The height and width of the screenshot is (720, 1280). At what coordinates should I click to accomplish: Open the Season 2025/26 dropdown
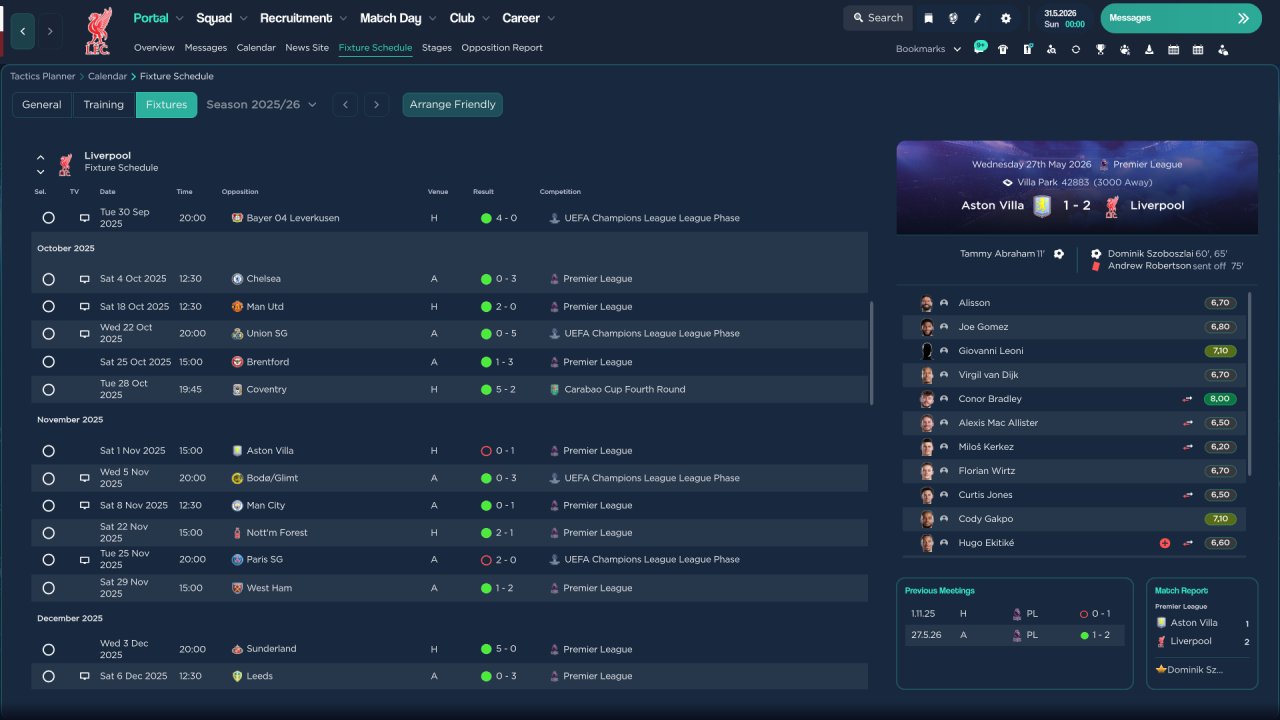[261, 105]
